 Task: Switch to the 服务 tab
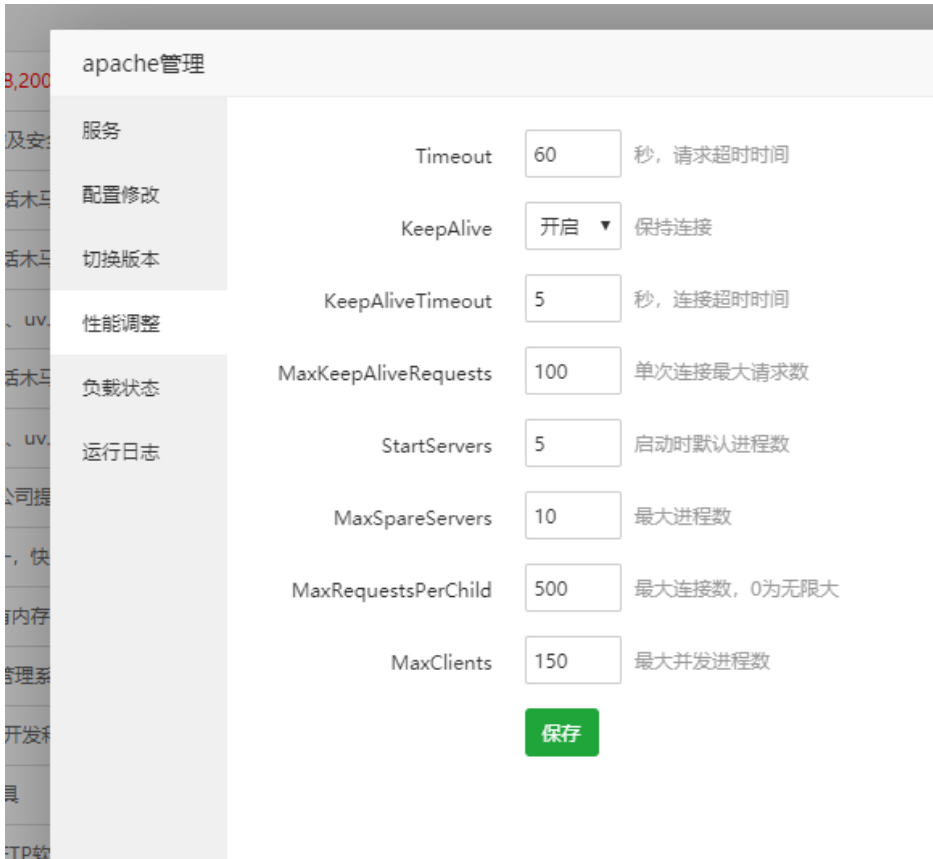(x=101, y=131)
